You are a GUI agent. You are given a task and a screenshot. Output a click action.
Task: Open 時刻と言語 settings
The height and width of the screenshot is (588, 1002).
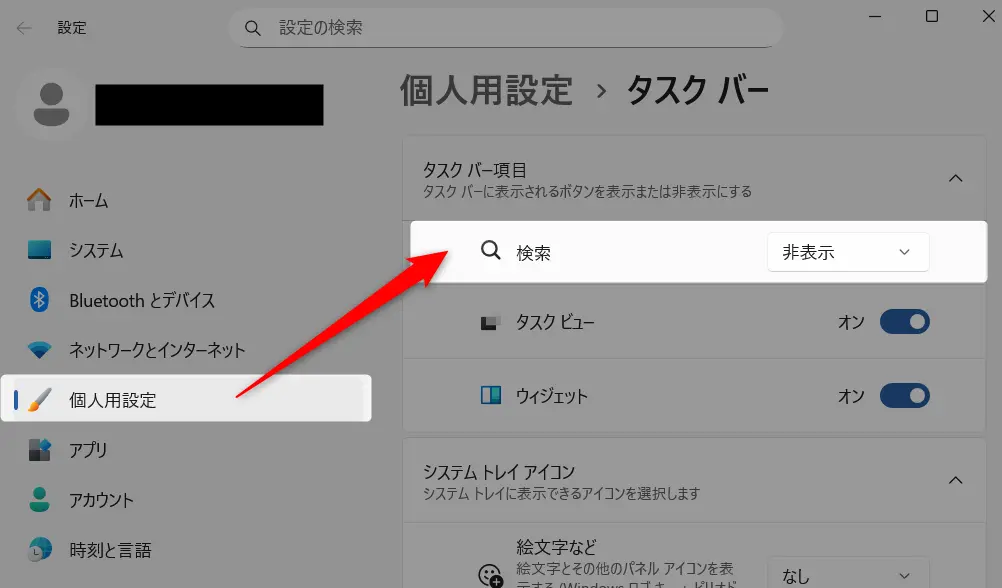pyautogui.click(x=38, y=549)
